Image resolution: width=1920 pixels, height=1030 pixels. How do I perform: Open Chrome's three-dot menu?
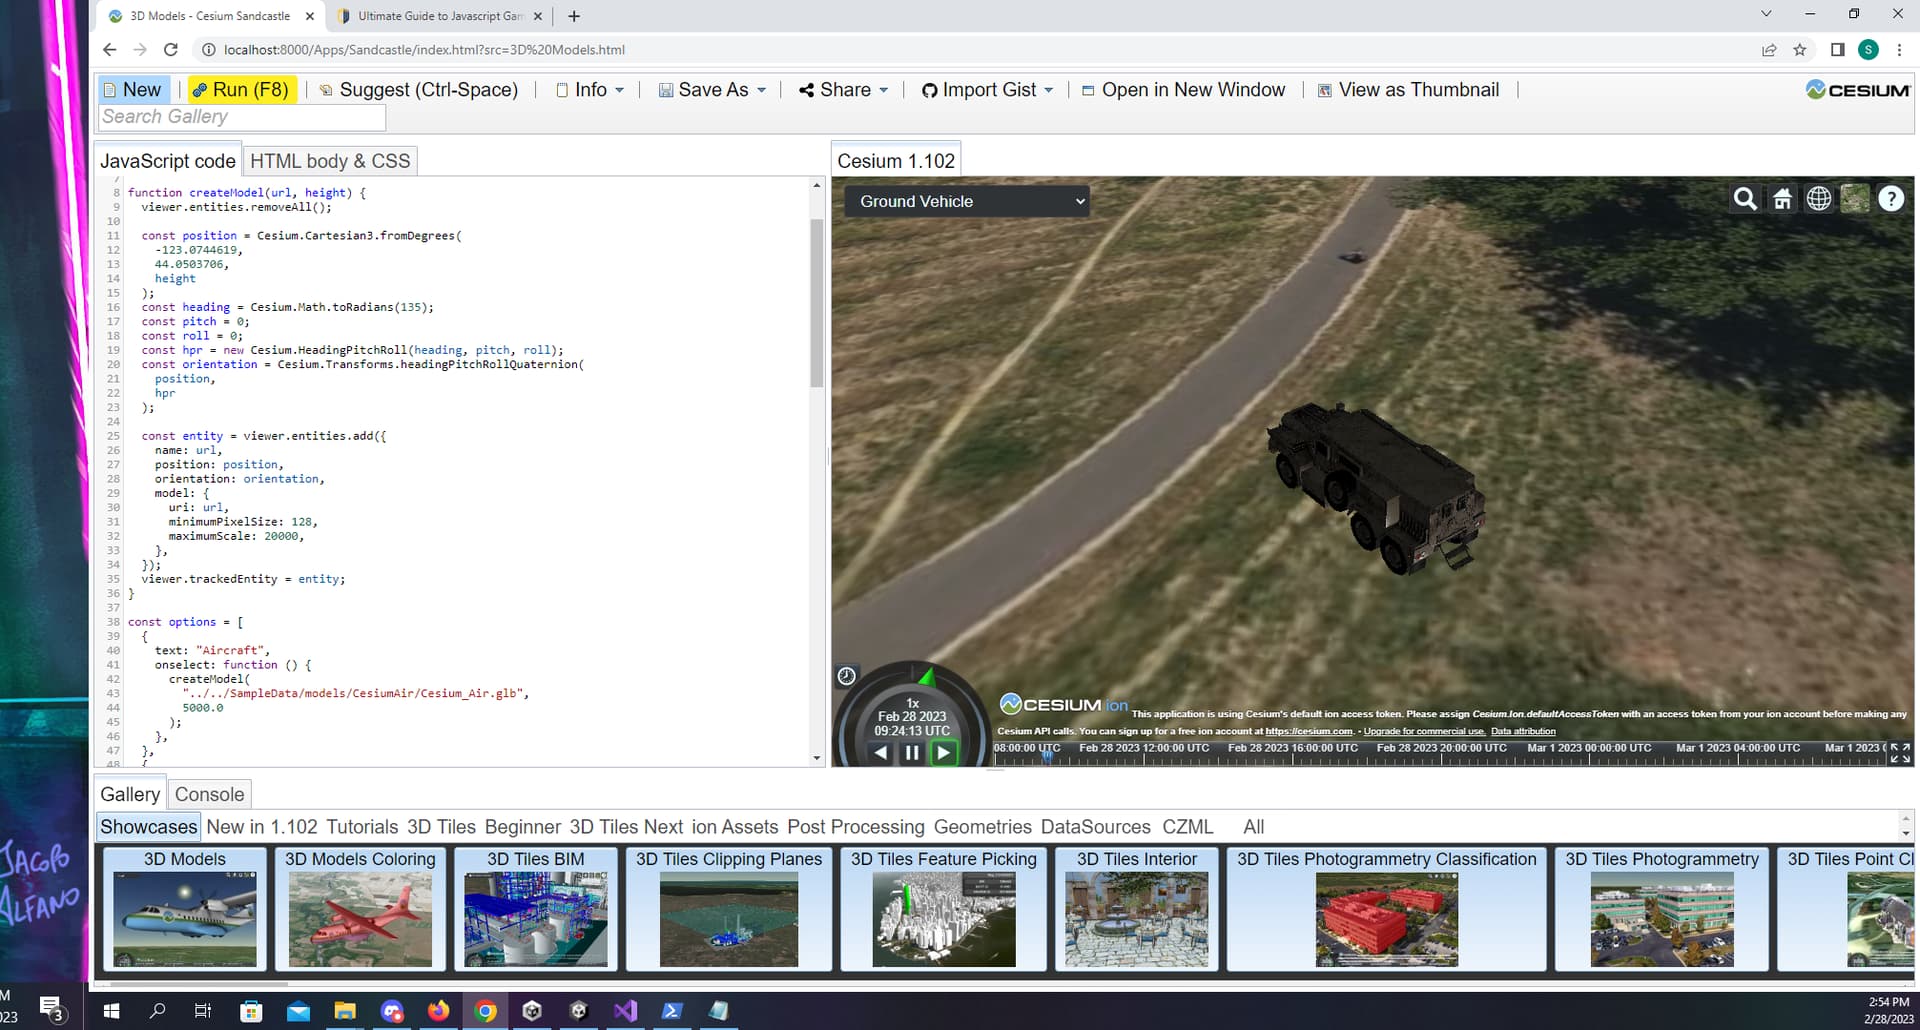(1899, 49)
